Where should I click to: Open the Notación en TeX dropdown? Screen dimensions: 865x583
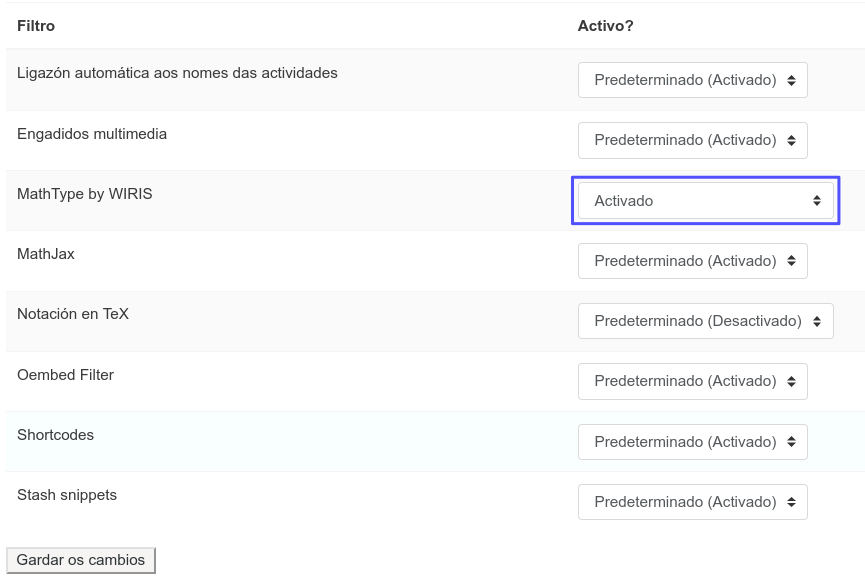click(705, 321)
